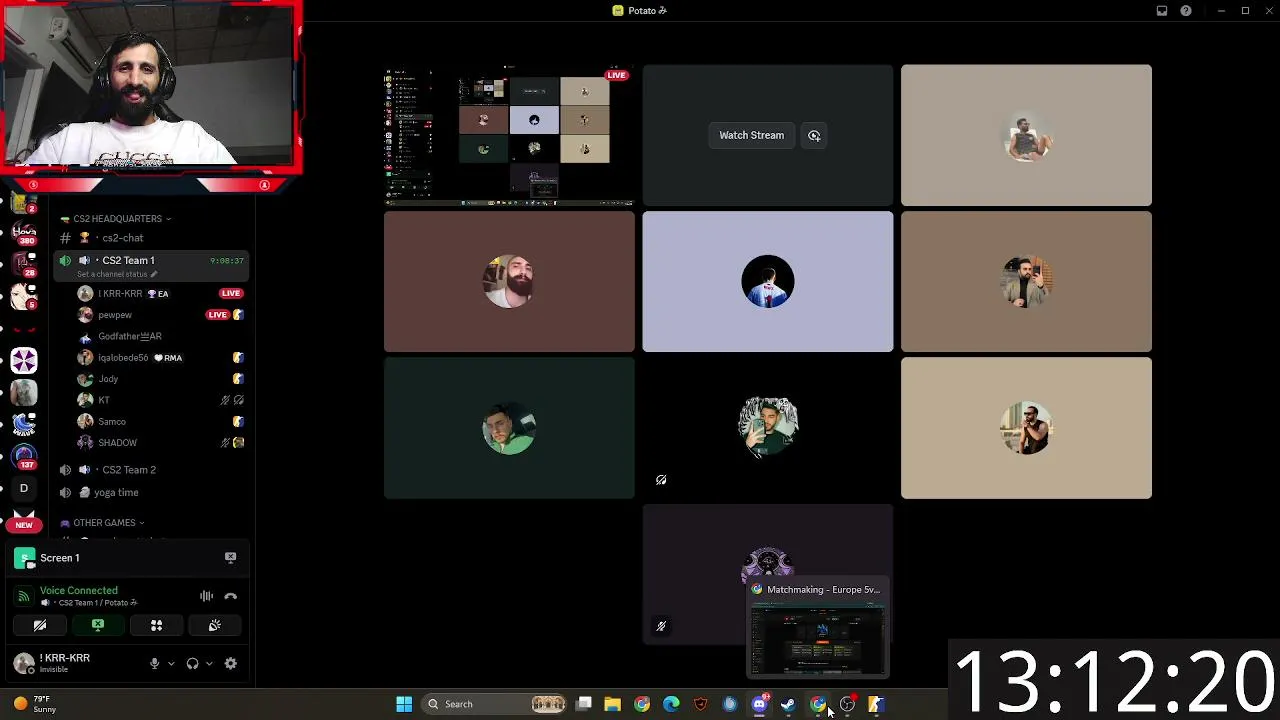Open the Matchmaking Chrome window preview

click(818, 628)
